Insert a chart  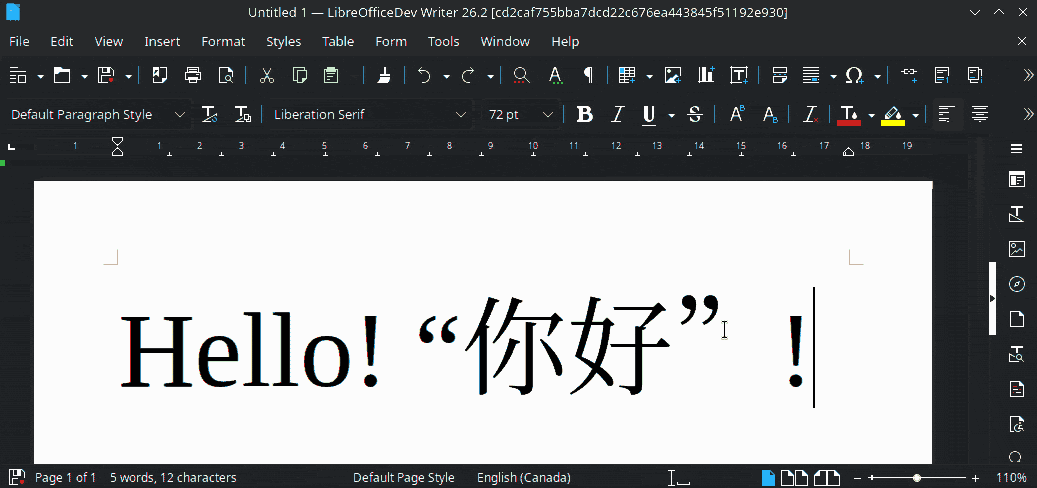706,75
